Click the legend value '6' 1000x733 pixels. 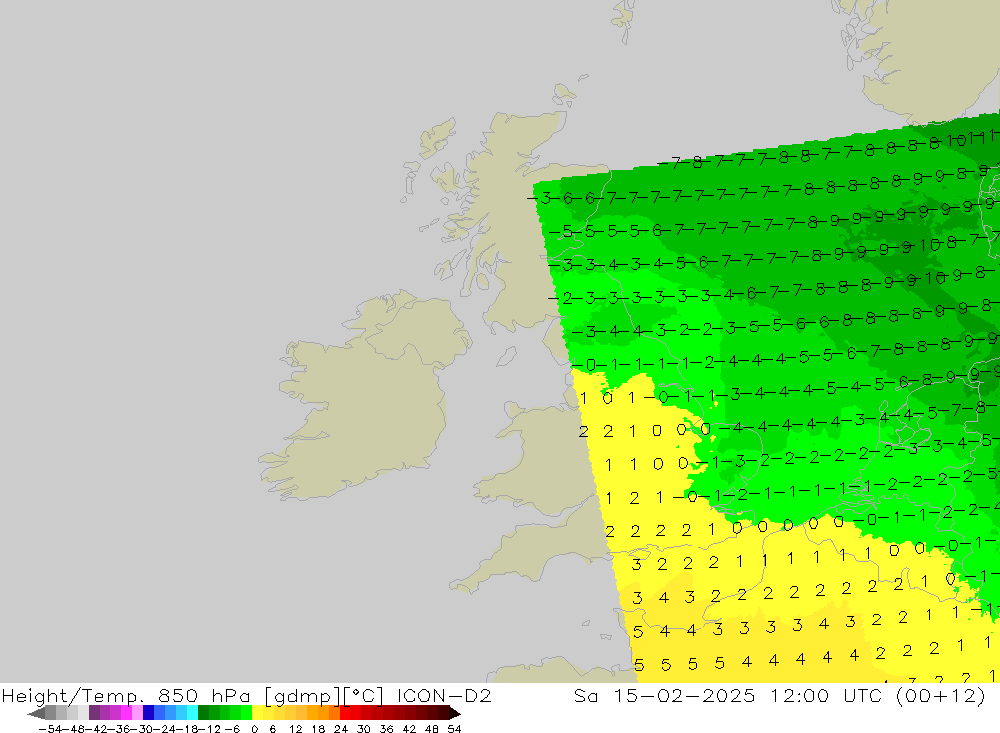[272, 729]
